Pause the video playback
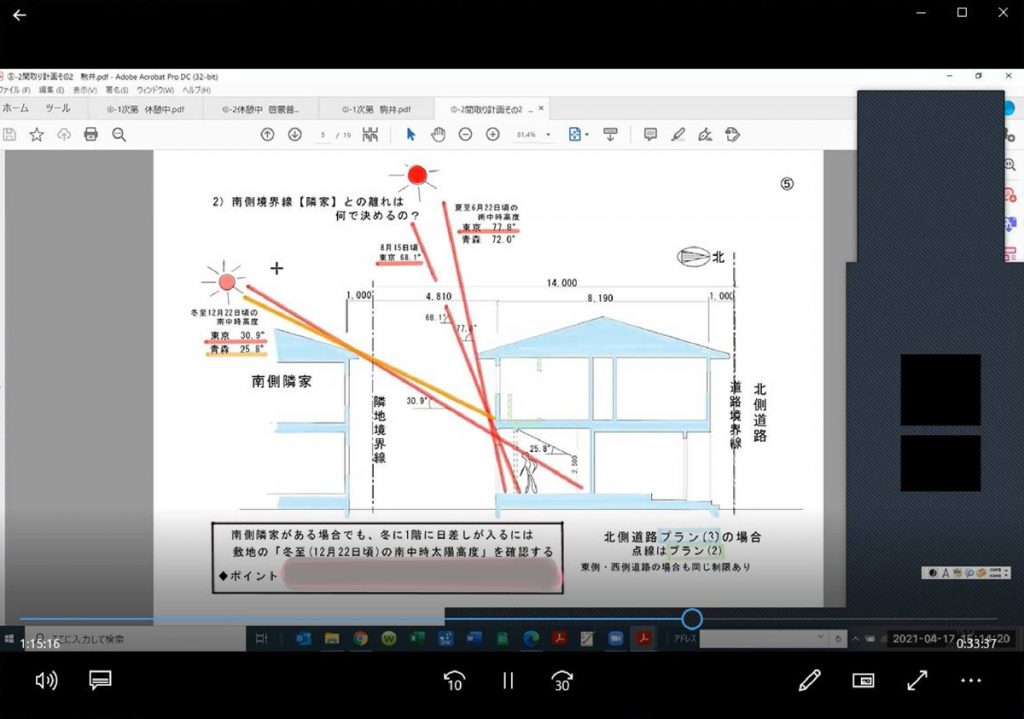 tap(508, 680)
